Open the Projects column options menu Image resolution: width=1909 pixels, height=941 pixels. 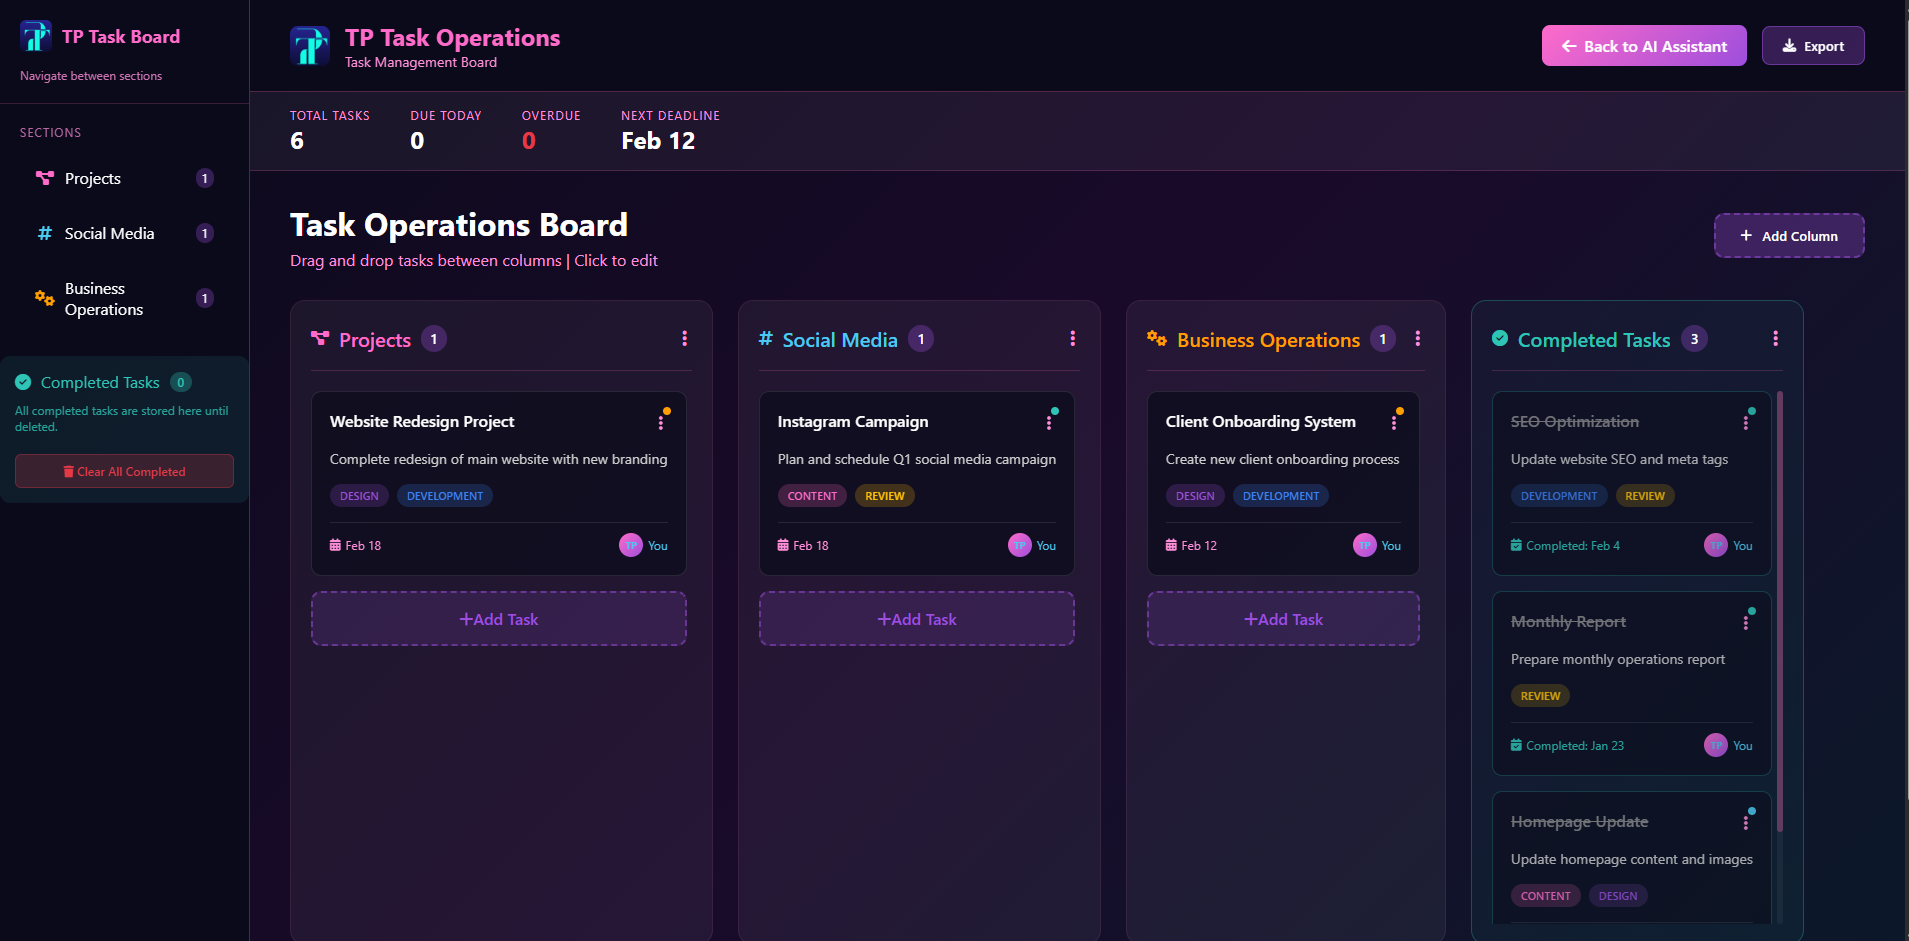(x=685, y=339)
